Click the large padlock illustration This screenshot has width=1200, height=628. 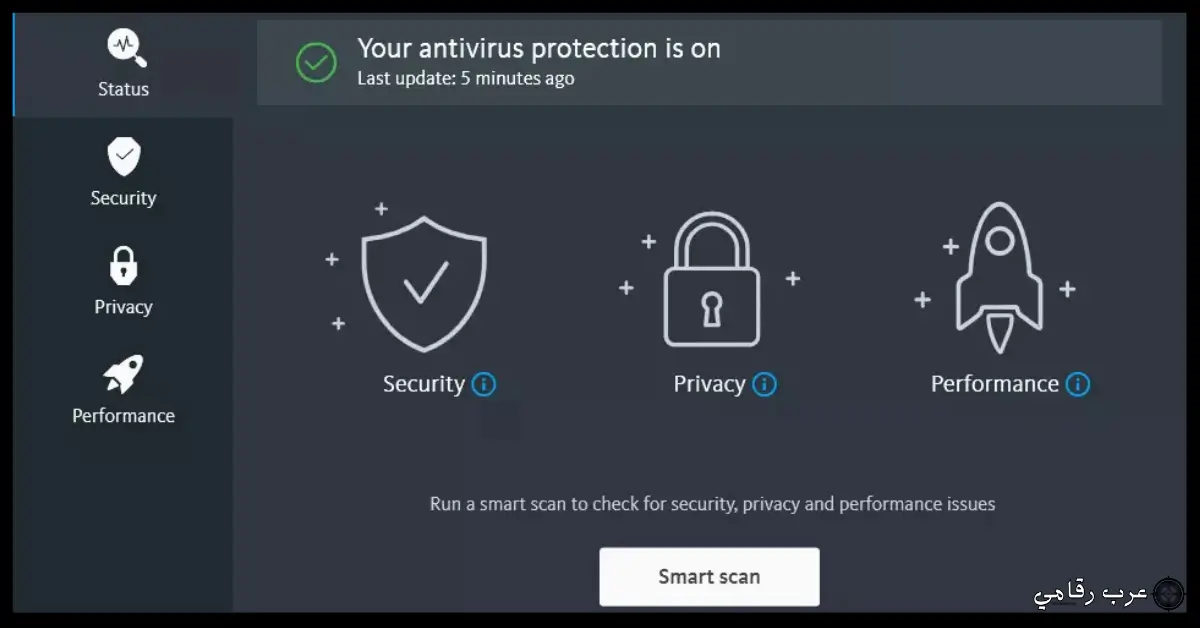click(x=711, y=280)
